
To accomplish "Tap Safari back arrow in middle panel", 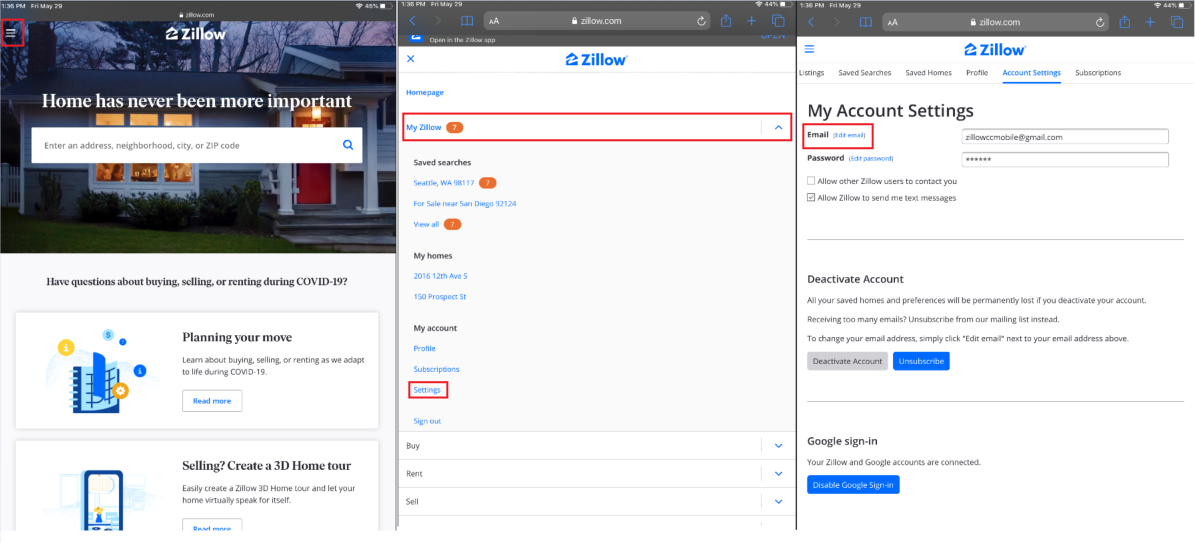I will [x=414, y=21].
